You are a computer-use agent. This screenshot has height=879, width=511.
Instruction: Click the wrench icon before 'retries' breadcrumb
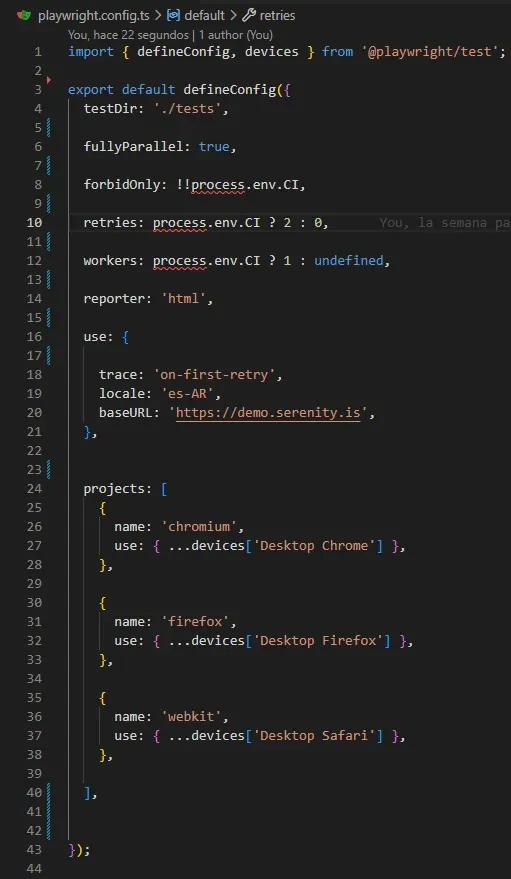pos(249,16)
